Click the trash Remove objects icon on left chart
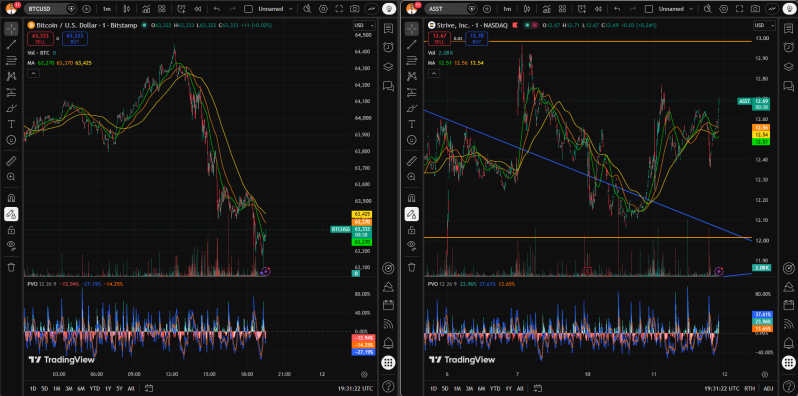Screen dimensions: 798x396 click(11, 267)
